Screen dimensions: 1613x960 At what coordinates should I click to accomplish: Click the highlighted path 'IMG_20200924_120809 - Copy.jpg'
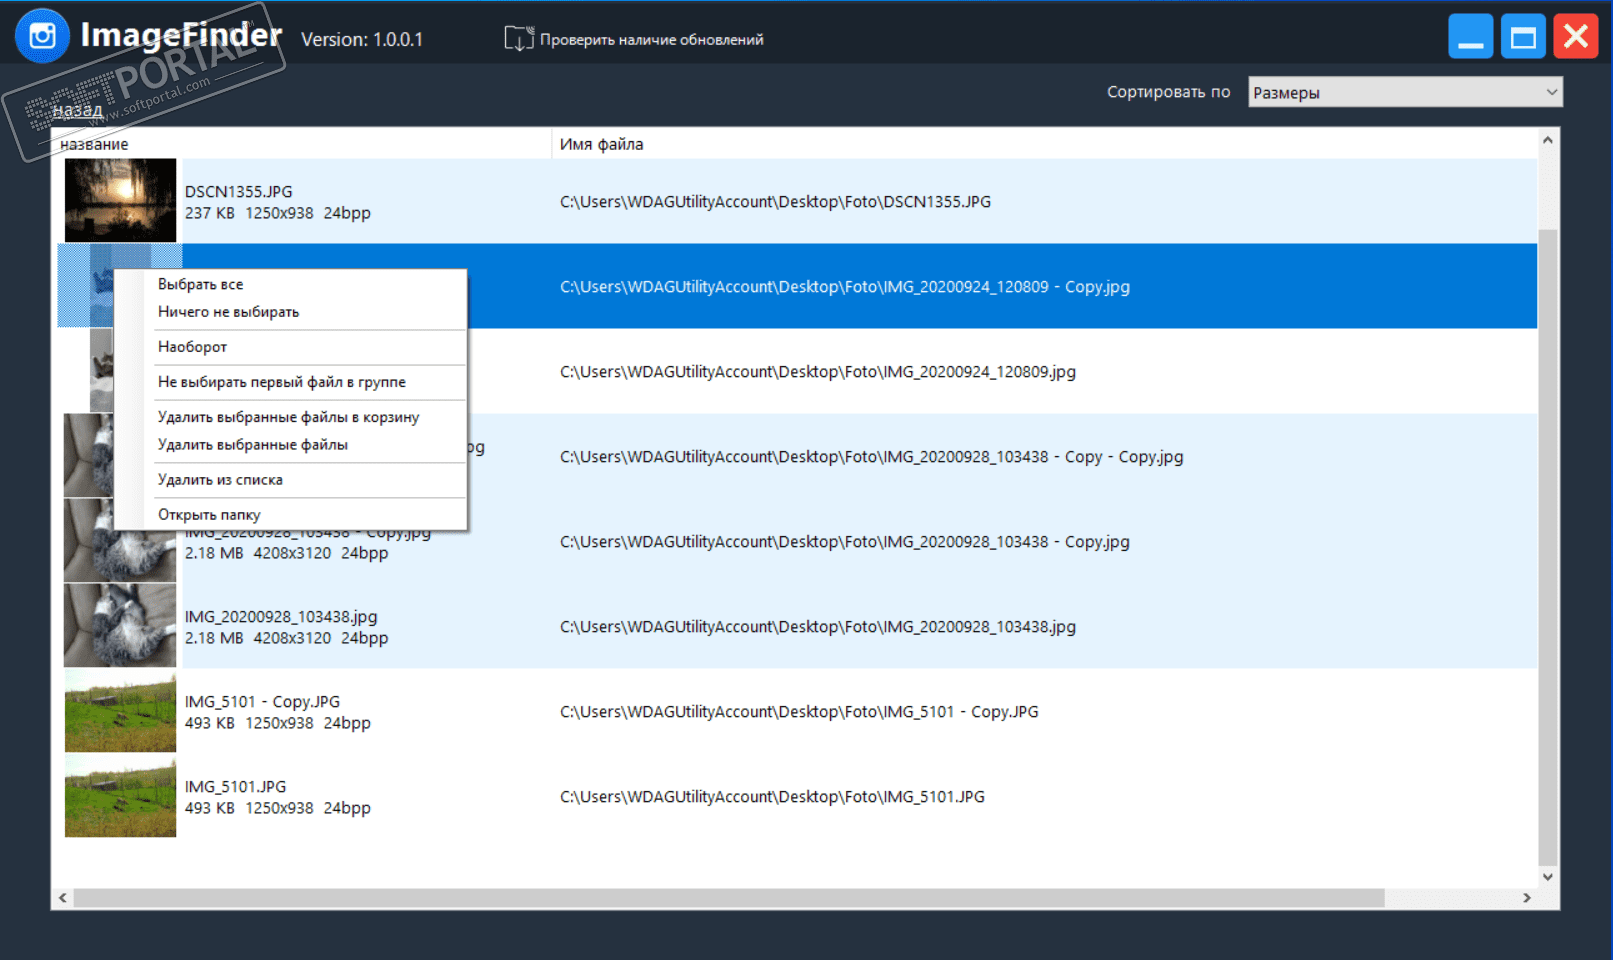tap(845, 287)
